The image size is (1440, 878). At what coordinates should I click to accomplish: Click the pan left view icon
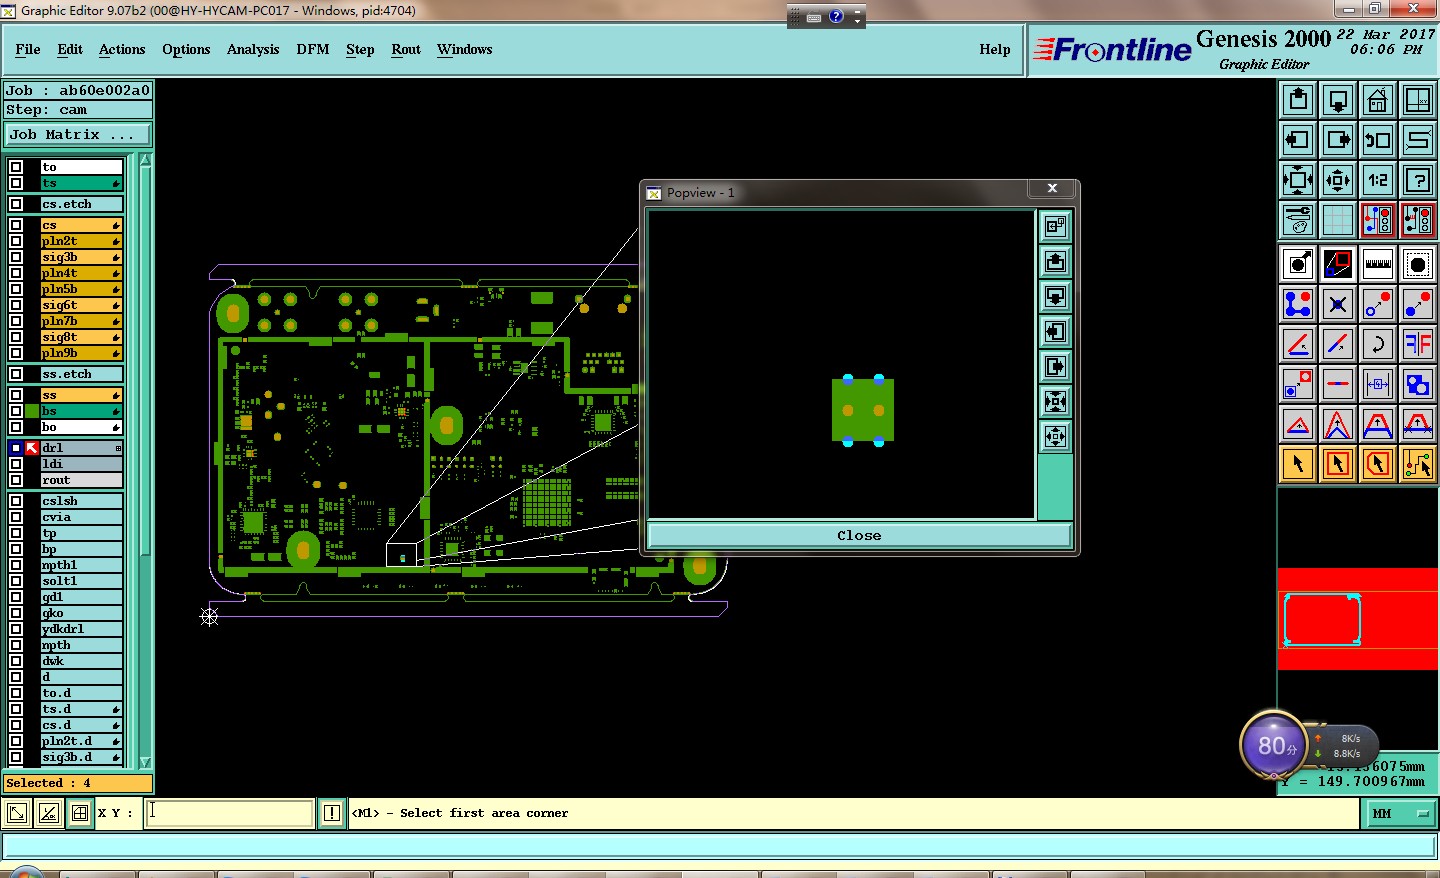[x=1298, y=140]
